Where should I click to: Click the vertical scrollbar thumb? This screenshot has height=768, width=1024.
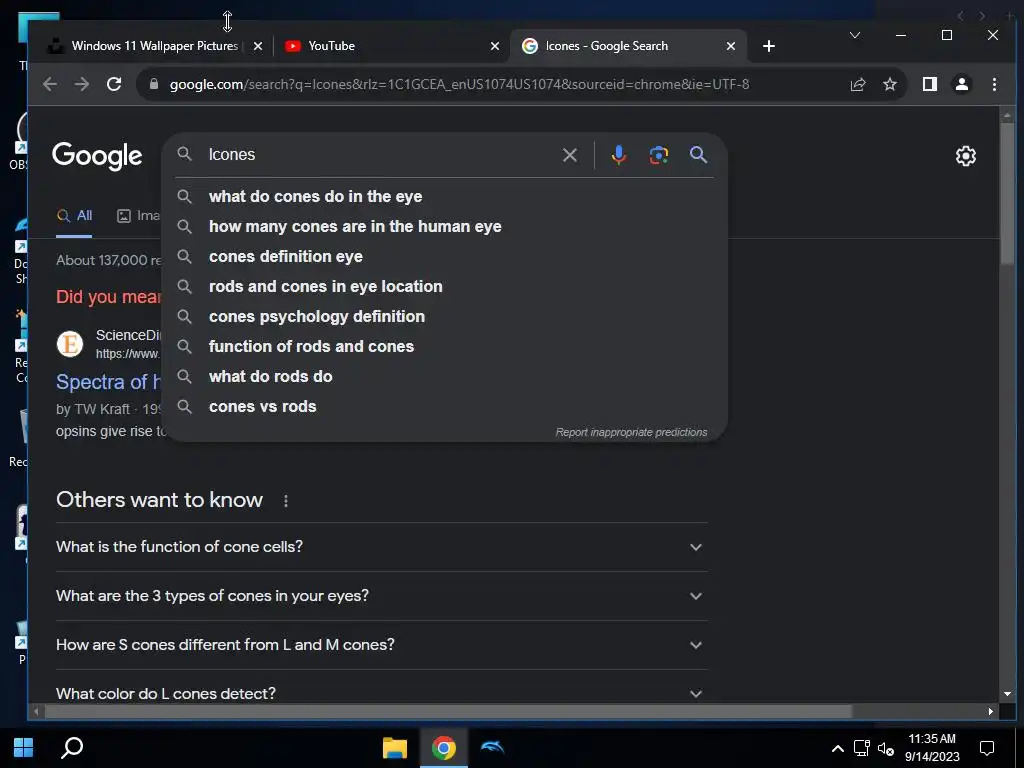[x=1006, y=193]
